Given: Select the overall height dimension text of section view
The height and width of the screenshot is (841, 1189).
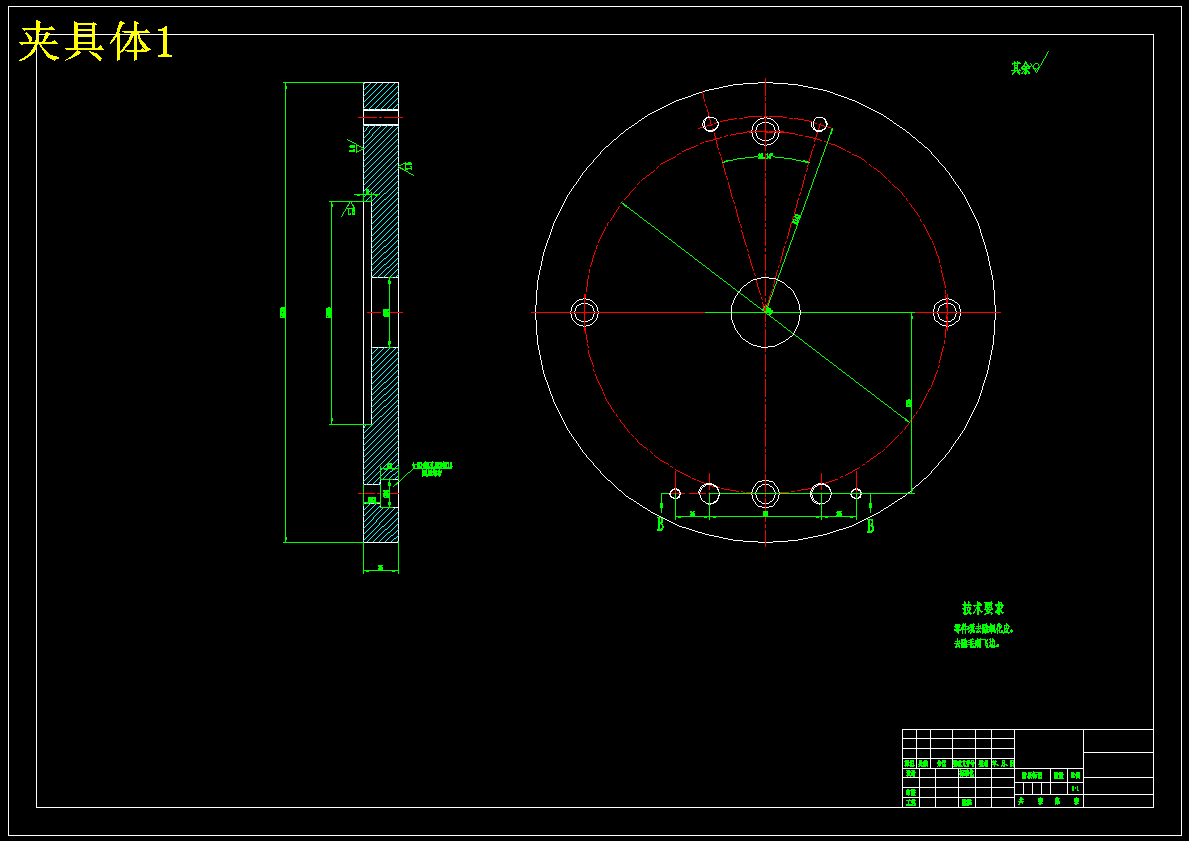Looking at the screenshot, I should click(283, 312).
